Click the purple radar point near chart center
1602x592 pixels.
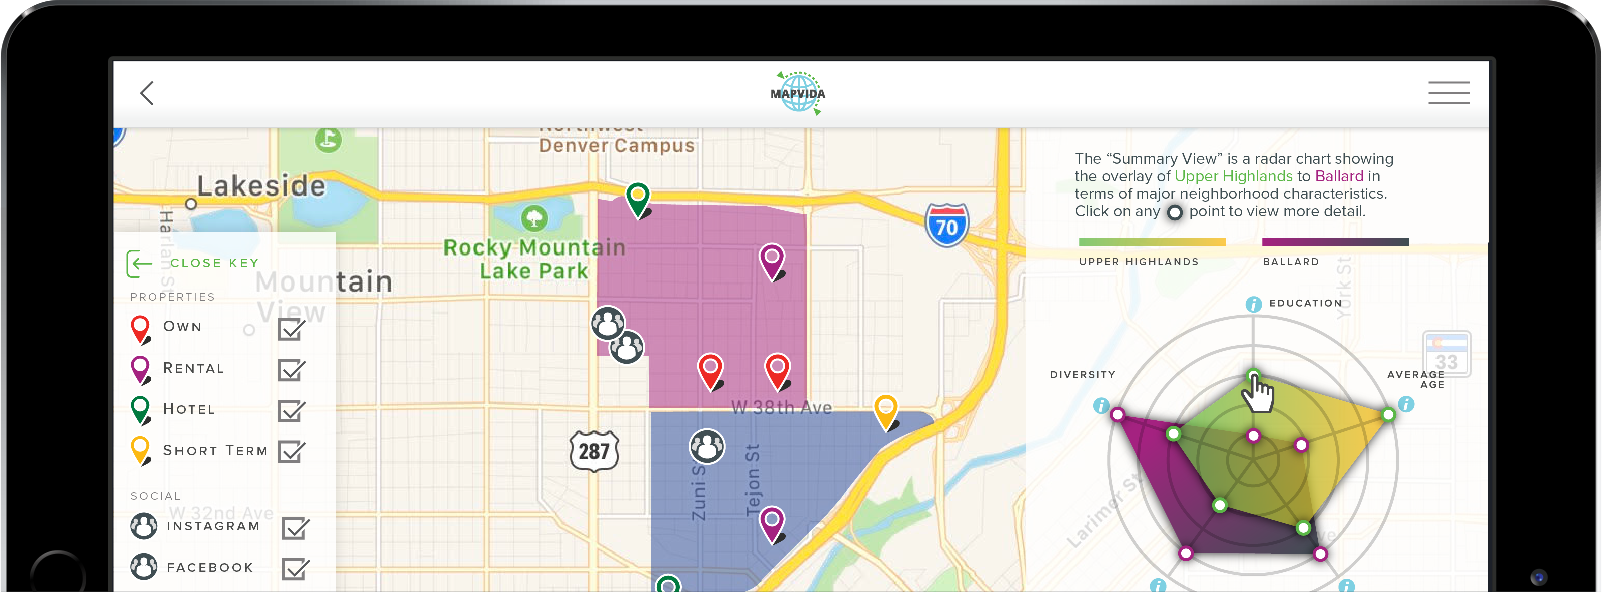tap(1253, 435)
